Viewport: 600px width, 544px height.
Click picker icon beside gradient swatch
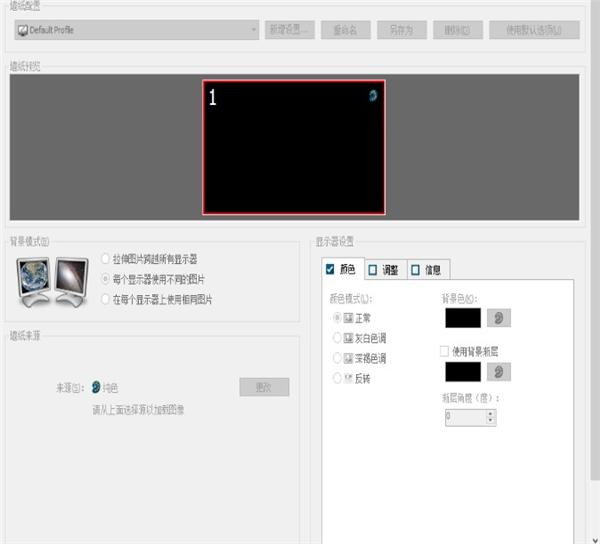(x=499, y=372)
